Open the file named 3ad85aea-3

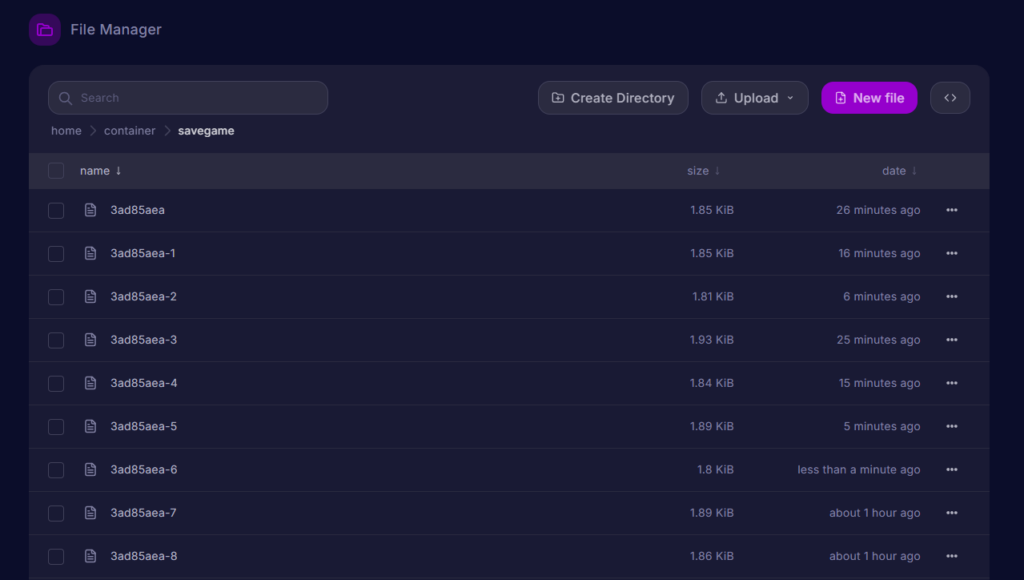(144, 340)
